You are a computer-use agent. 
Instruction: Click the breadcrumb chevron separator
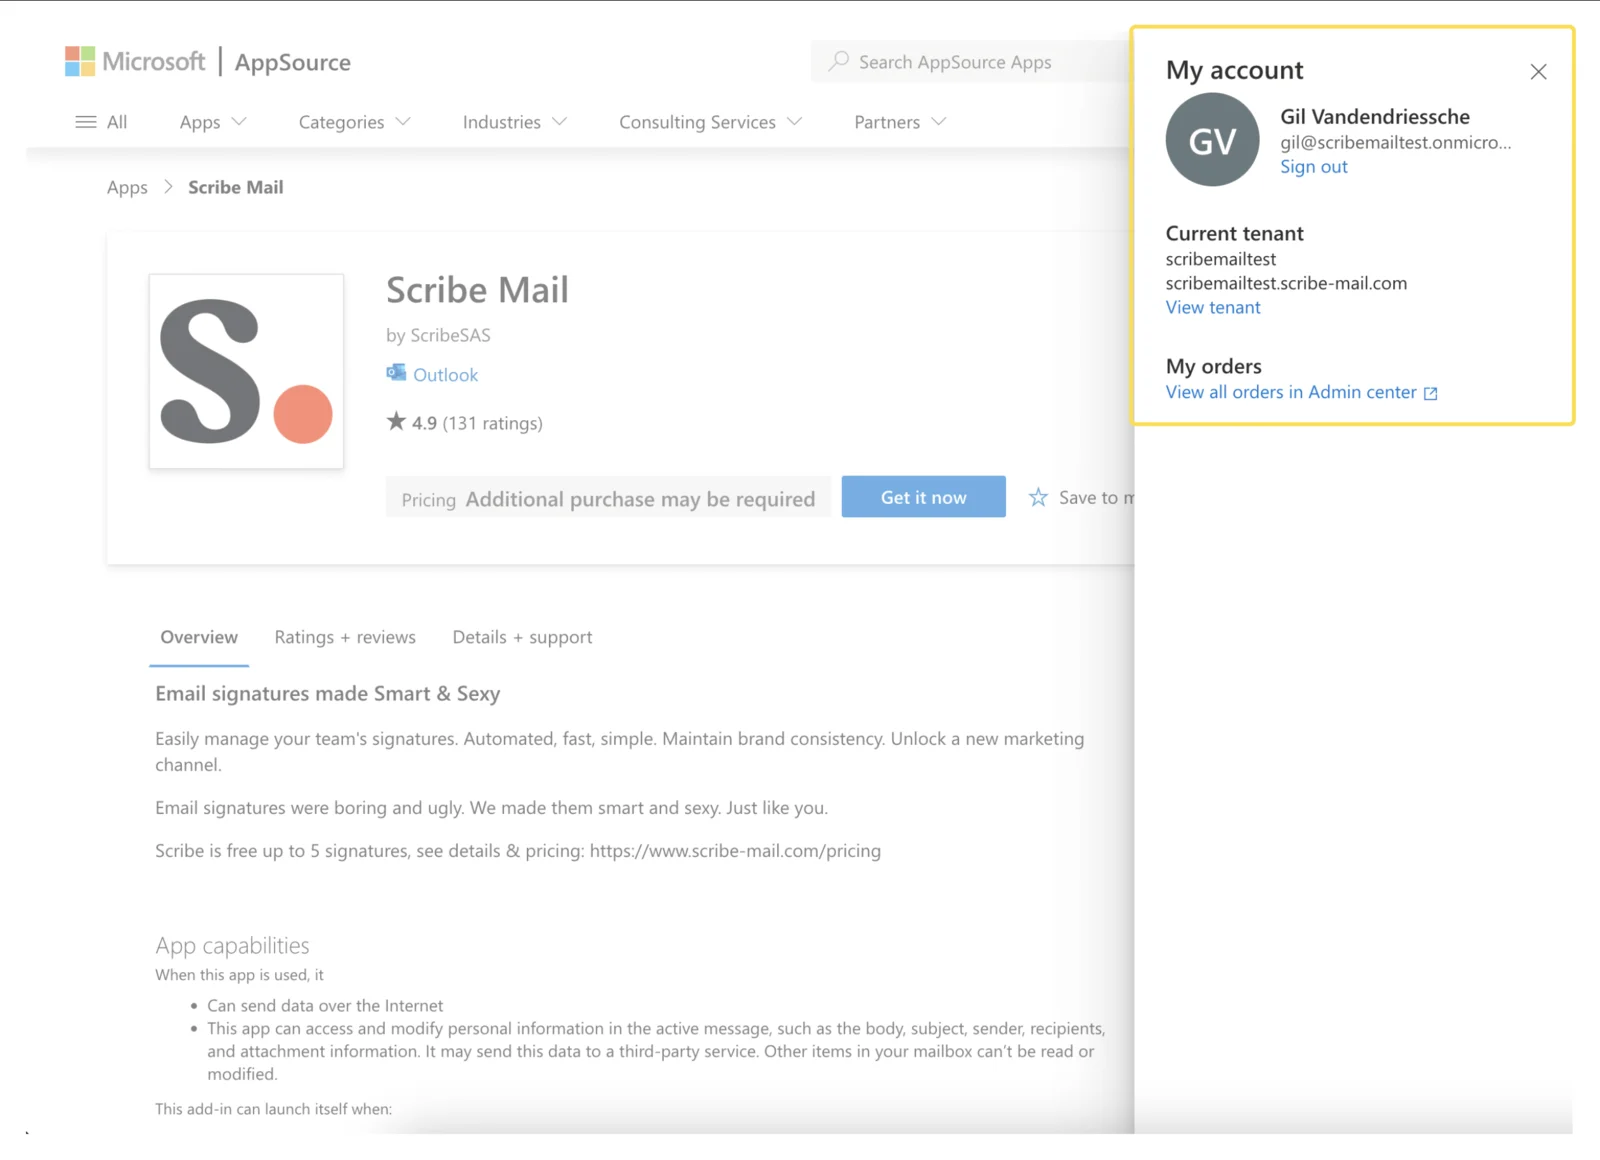(168, 187)
